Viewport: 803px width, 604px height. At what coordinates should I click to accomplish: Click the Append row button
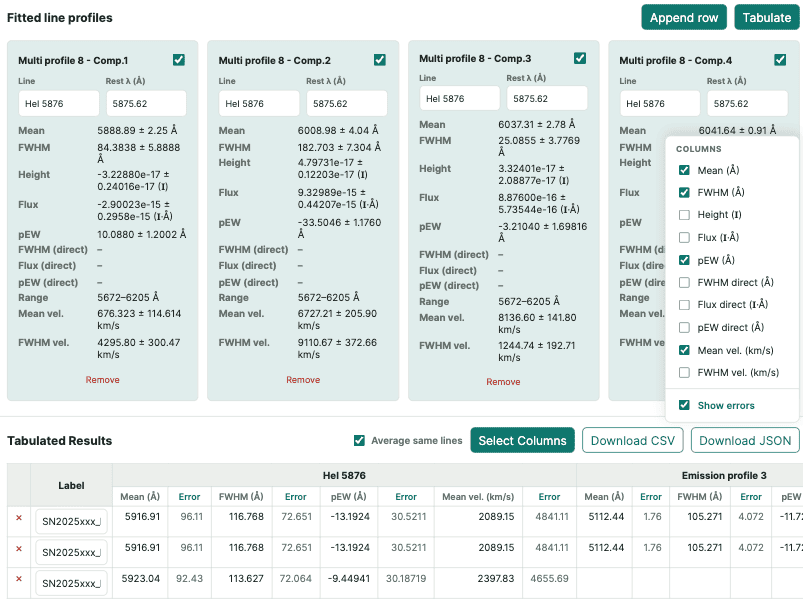tap(684, 17)
